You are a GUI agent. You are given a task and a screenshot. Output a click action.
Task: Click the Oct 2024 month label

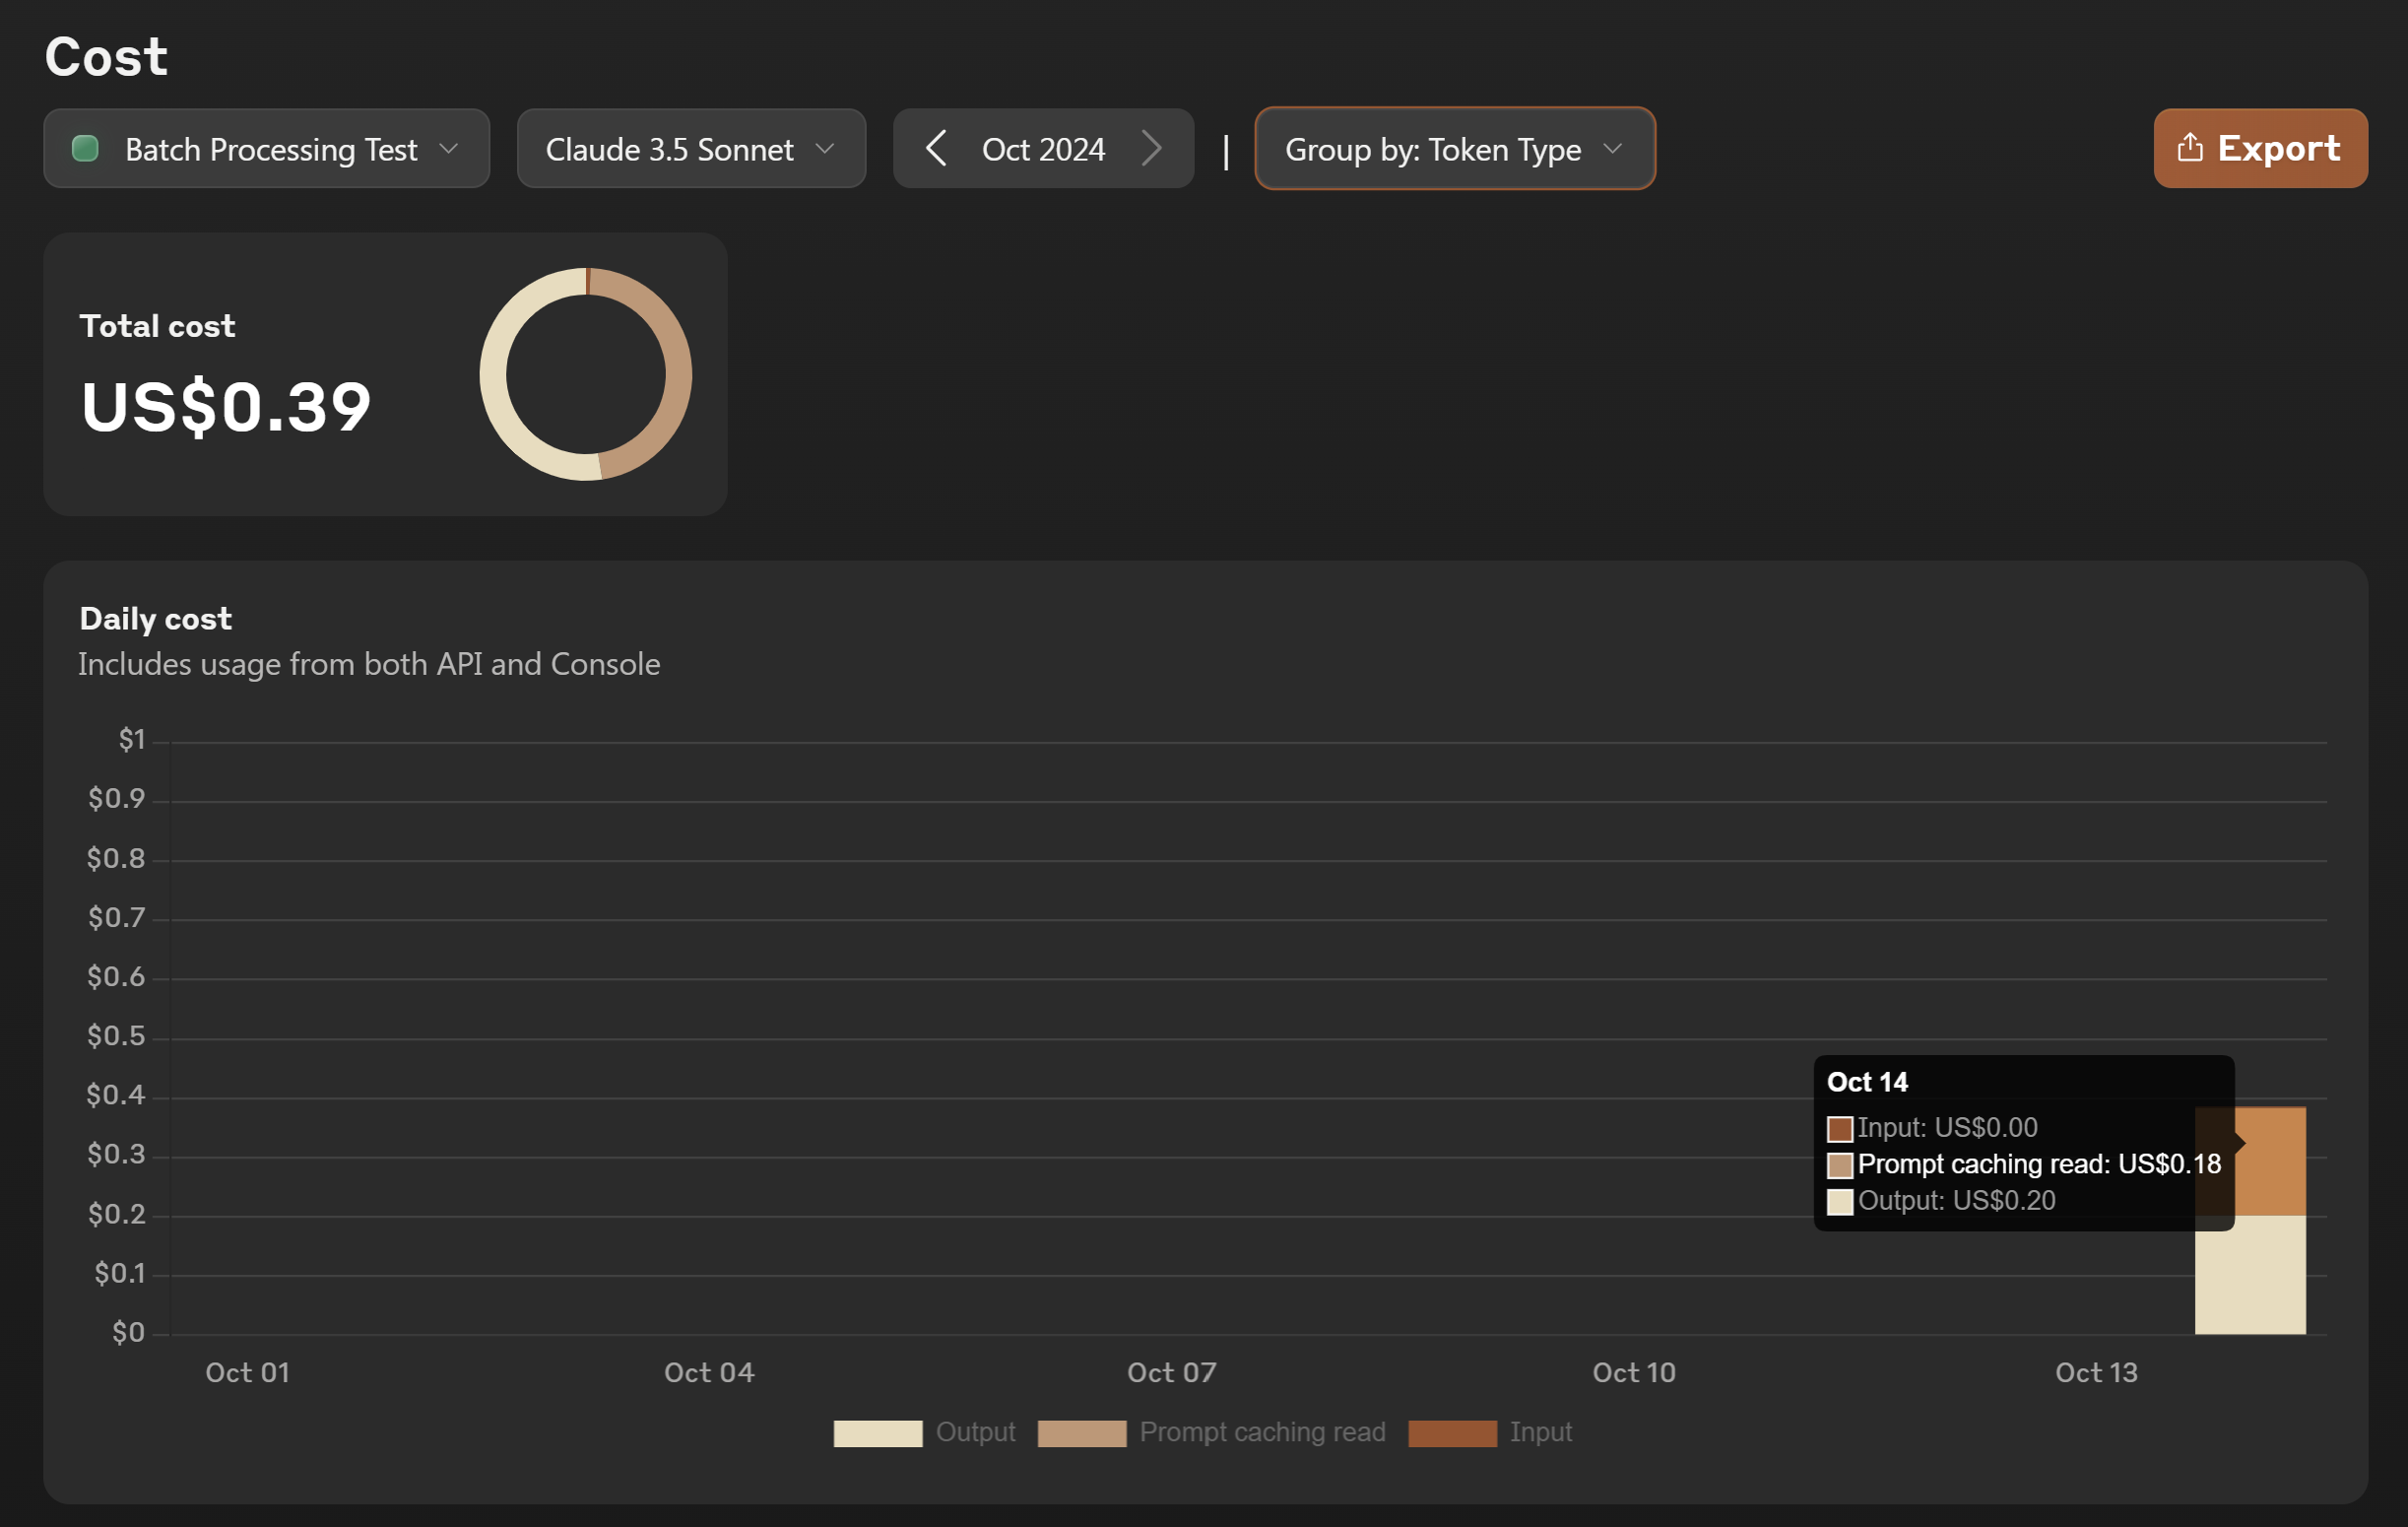pyautogui.click(x=1043, y=149)
